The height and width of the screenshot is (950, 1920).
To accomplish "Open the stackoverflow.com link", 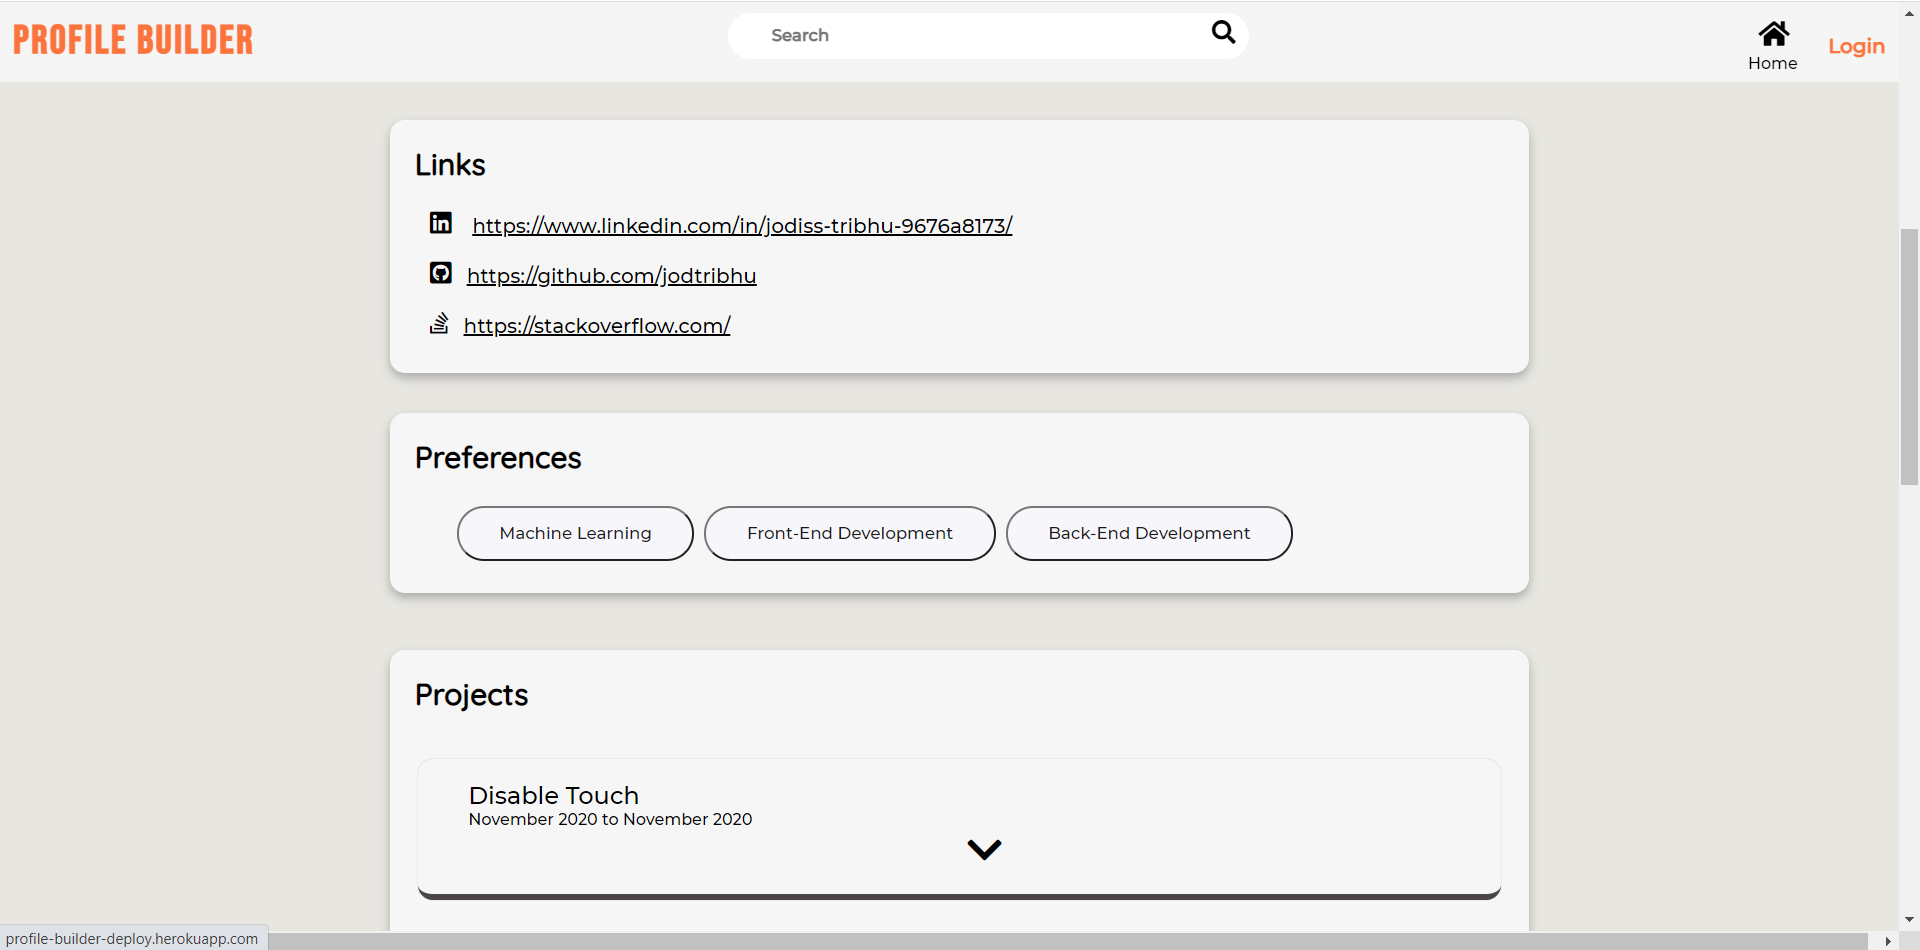I will [x=596, y=324].
